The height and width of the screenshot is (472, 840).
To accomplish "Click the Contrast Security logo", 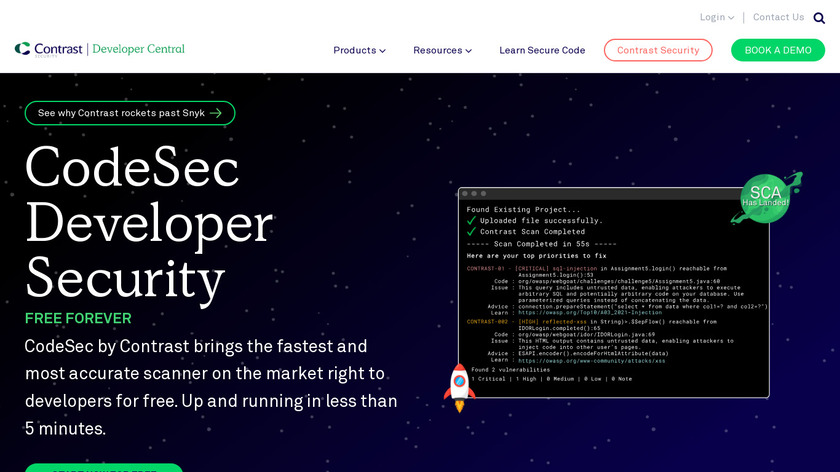I will (x=49, y=49).
